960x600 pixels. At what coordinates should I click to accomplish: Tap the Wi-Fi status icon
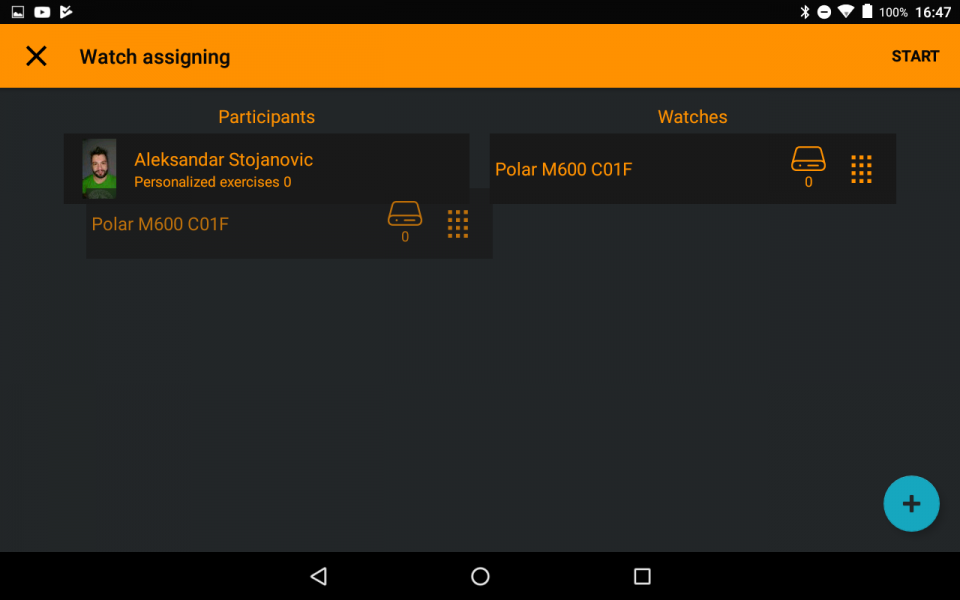coord(846,12)
